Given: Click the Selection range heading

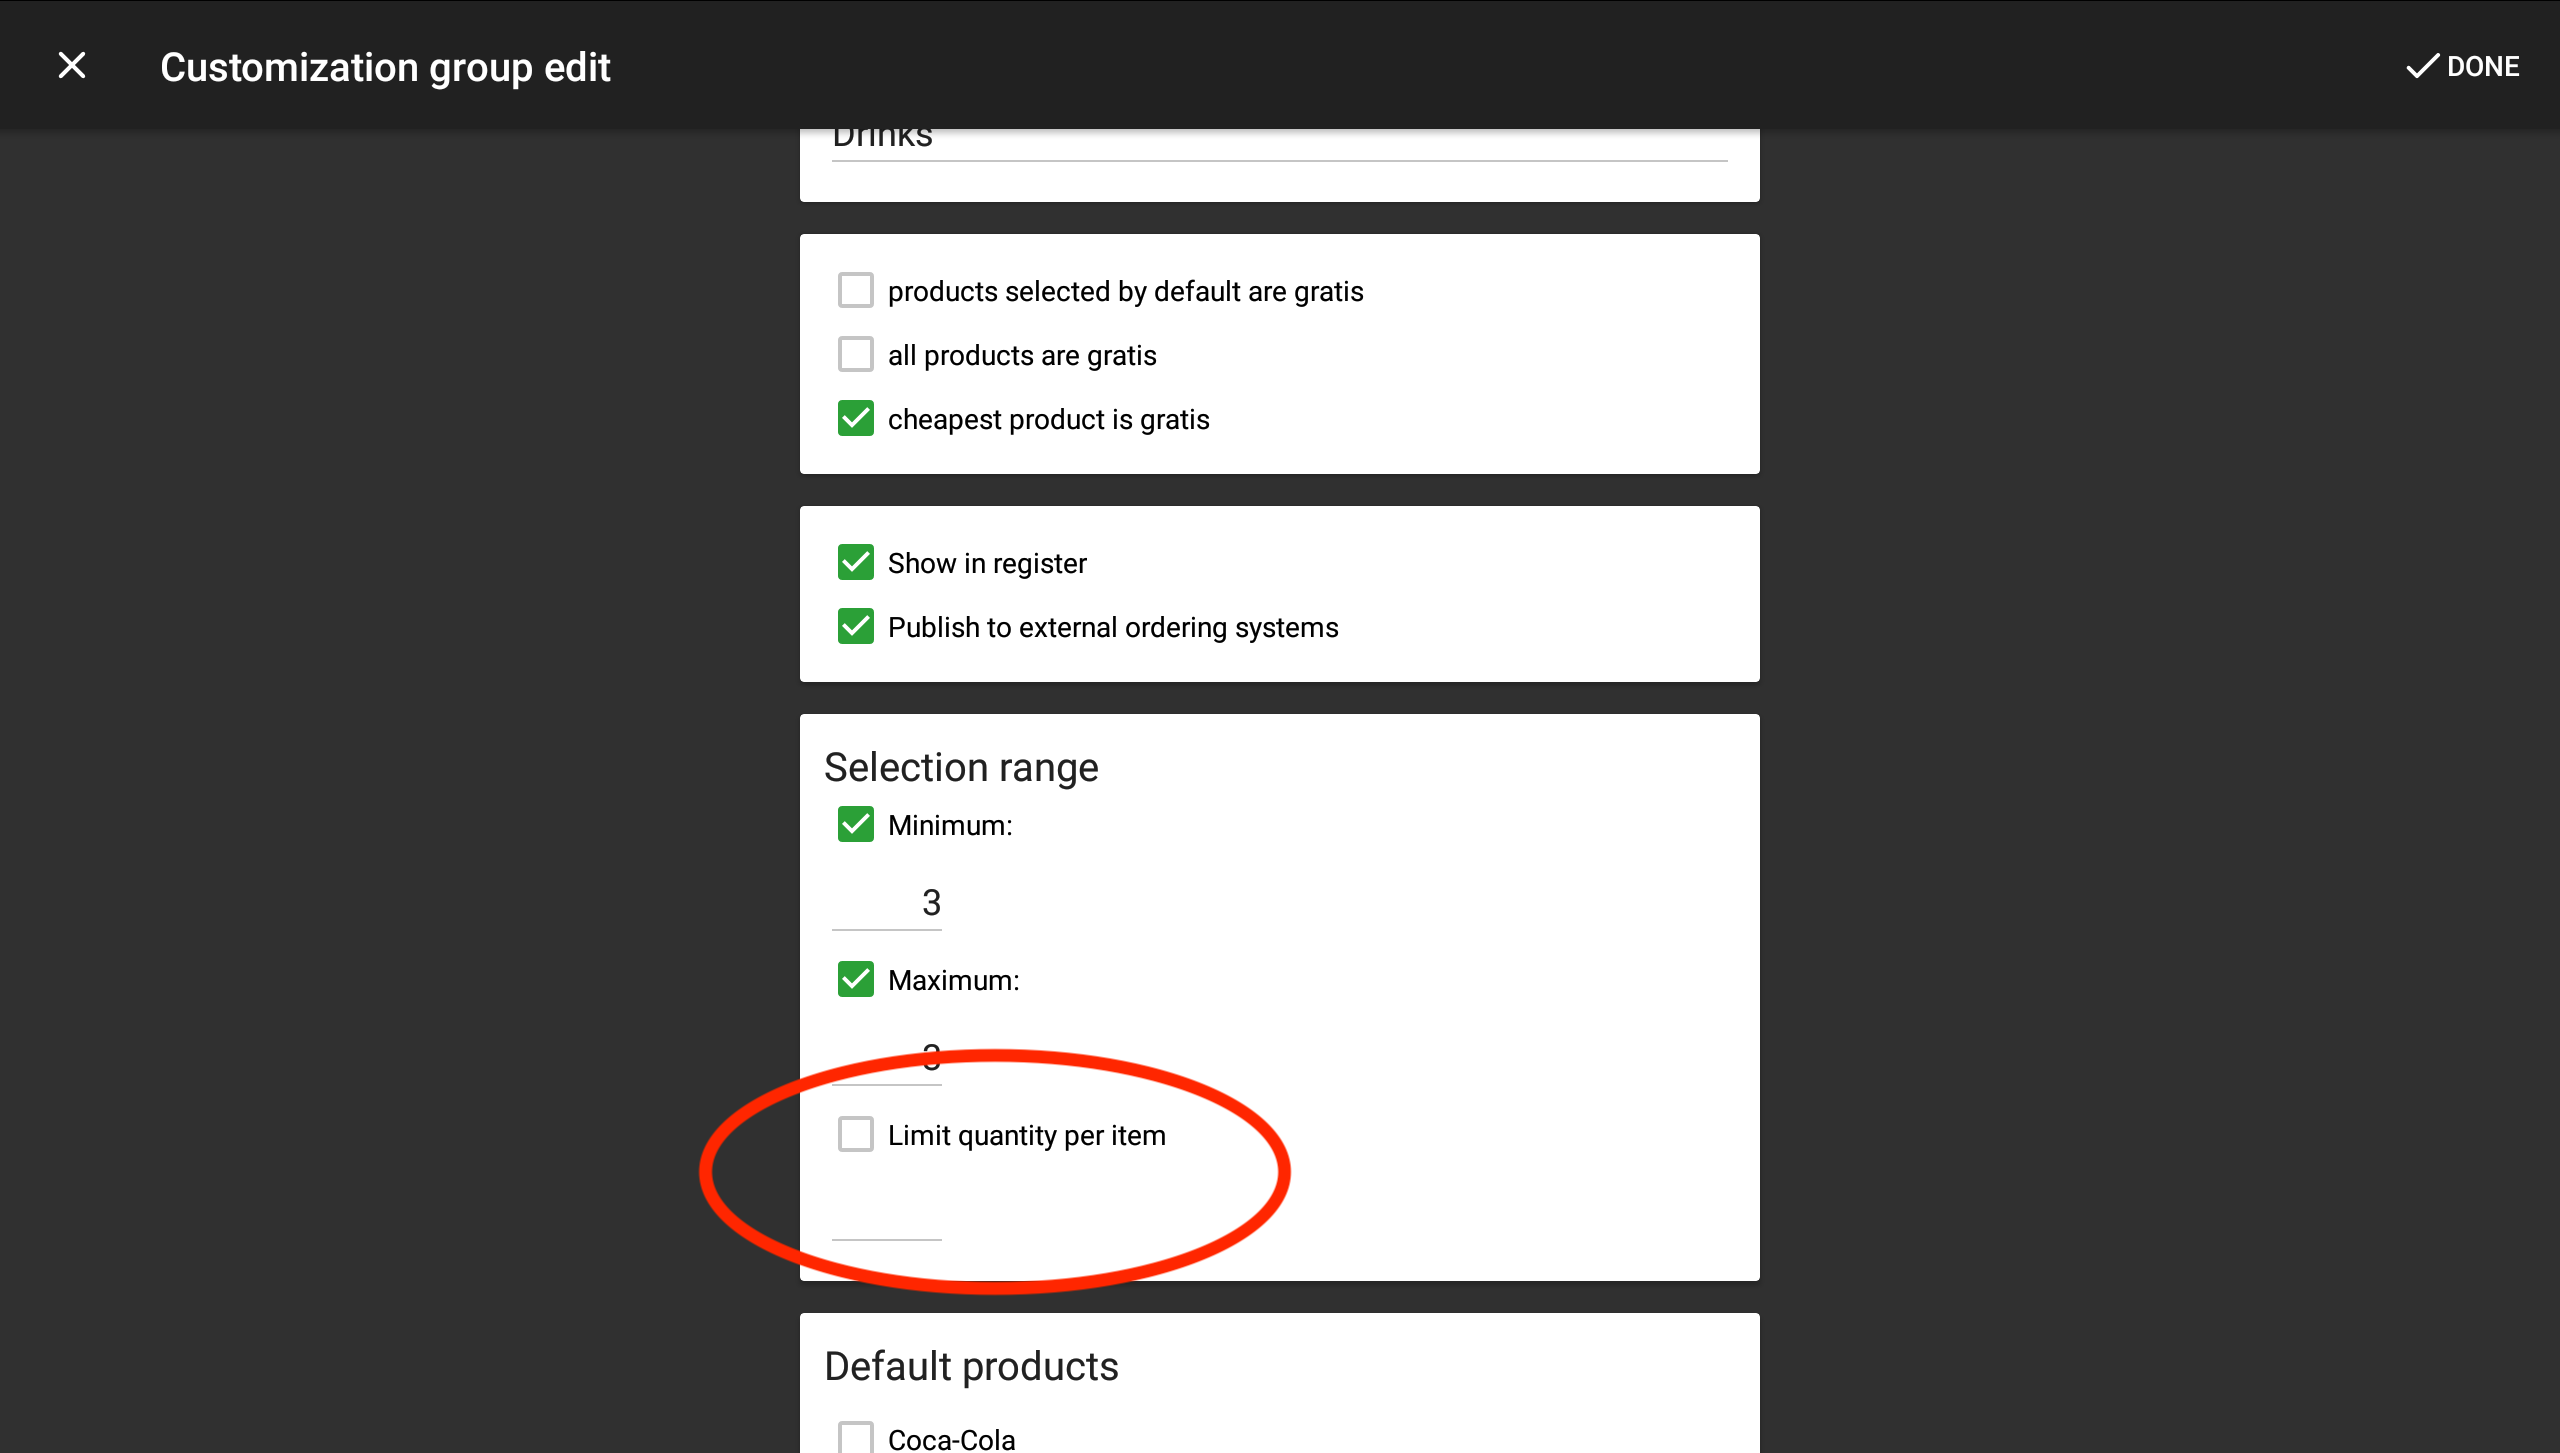Looking at the screenshot, I should coord(961,768).
